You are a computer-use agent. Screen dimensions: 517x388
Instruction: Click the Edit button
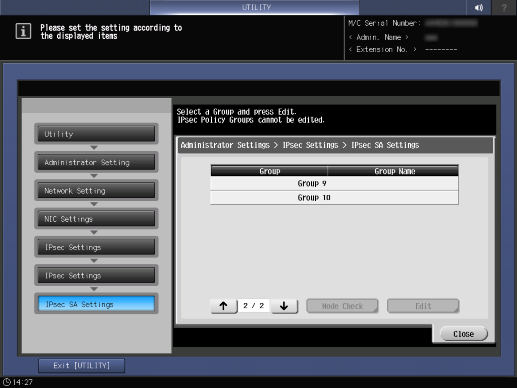point(423,306)
